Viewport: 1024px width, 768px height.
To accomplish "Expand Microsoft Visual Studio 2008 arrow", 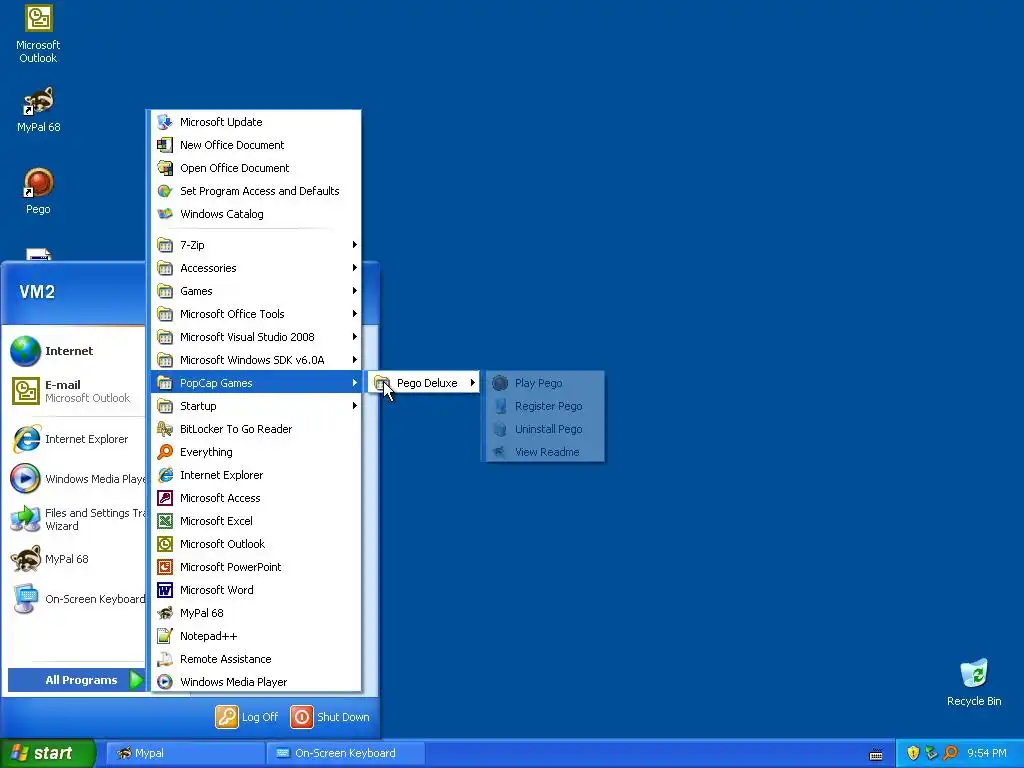I will coord(355,337).
